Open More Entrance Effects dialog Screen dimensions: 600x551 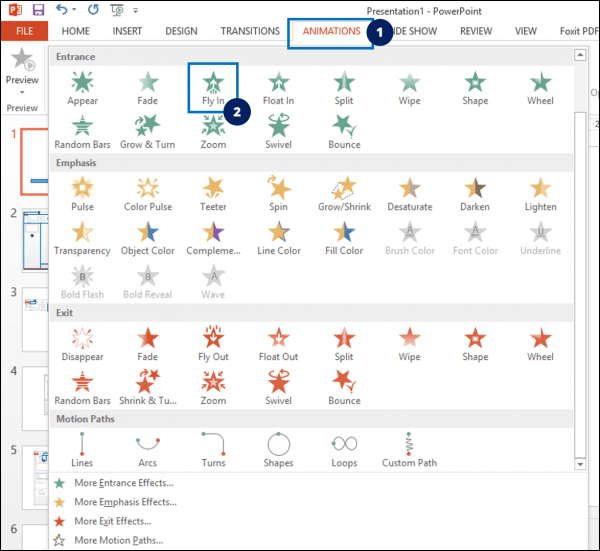(x=124, y=483)
